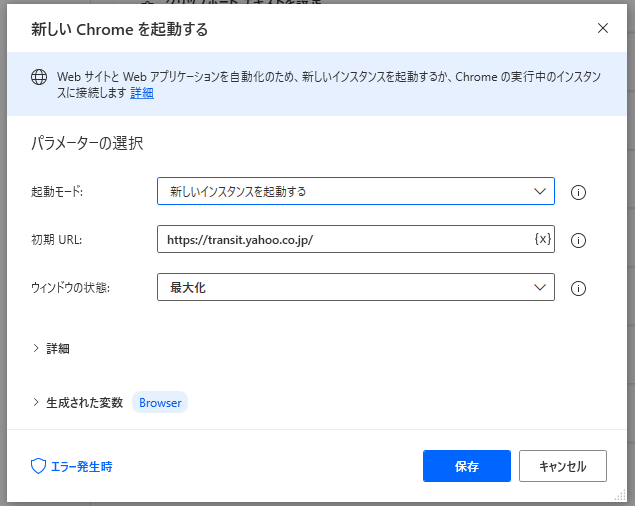The width and height of the screenshot is (635, 506).
Task: Click the info icon beside 初期 URL
Action: point(577,240)
